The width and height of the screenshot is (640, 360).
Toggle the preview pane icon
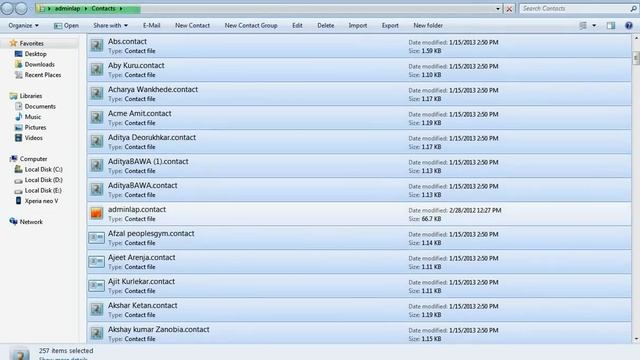pyautogui.click(x=611, y=25)
